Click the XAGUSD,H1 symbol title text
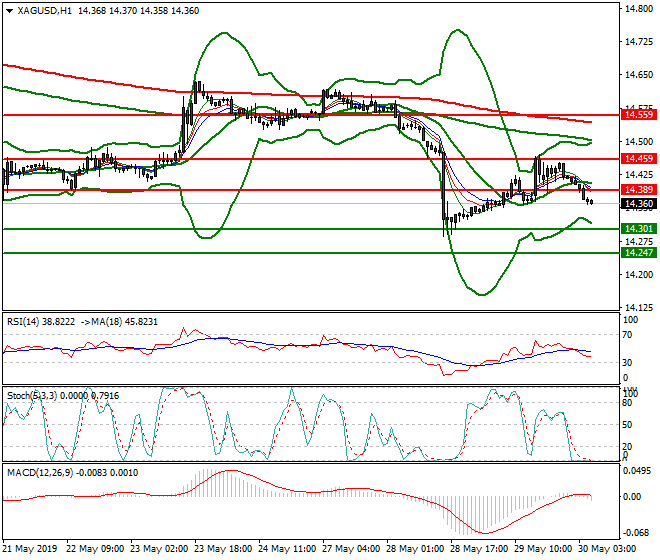 44,11
